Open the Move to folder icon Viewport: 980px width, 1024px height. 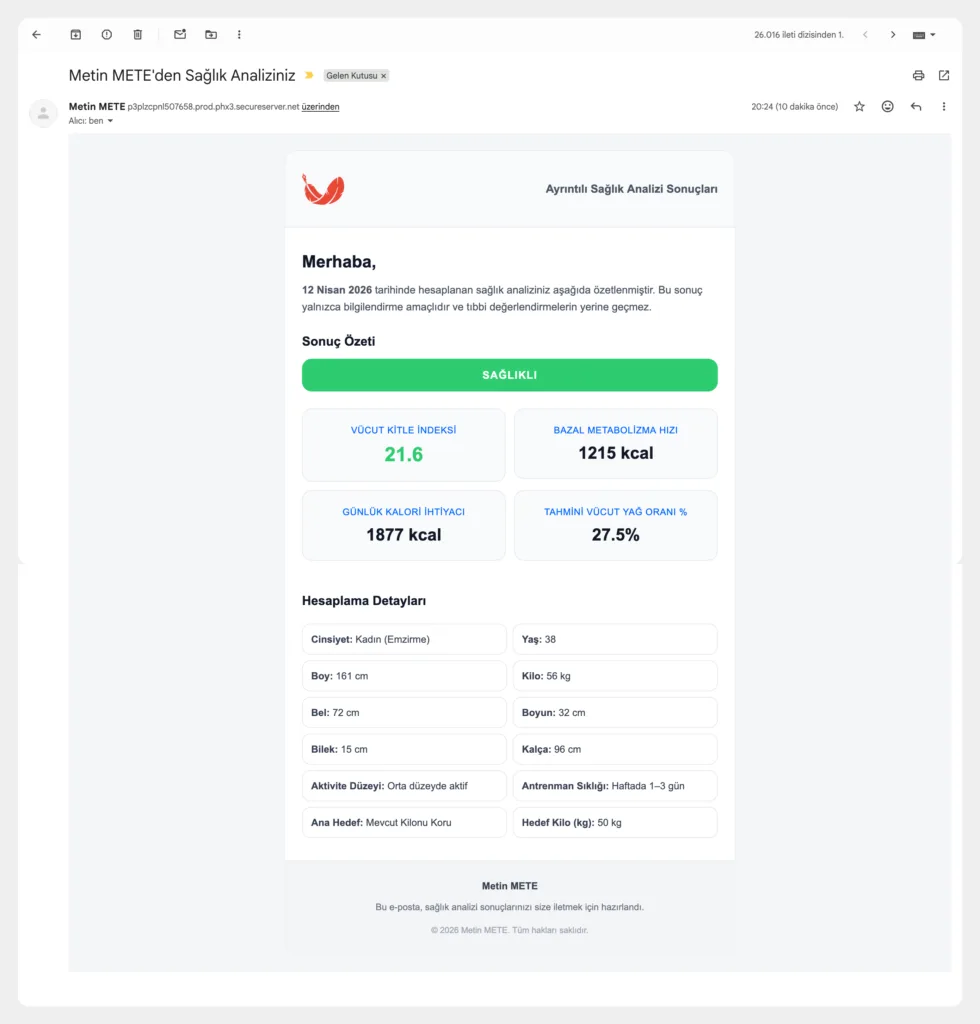[211, 34]
